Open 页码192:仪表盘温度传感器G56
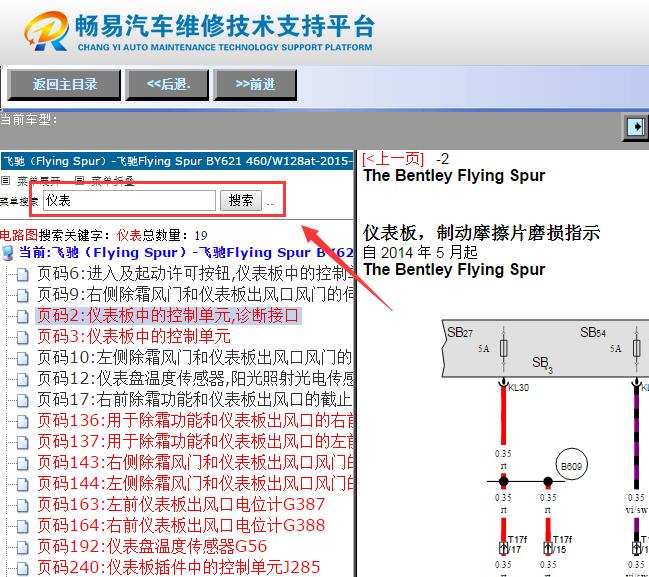The image size is (649, 577). click(152, 547)
